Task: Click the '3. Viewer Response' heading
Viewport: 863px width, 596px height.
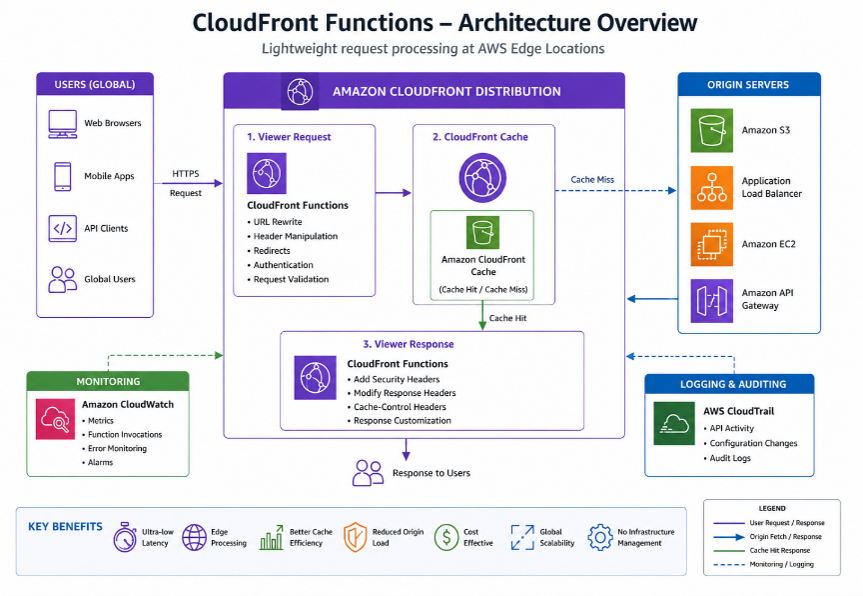Action: (408, 344)
